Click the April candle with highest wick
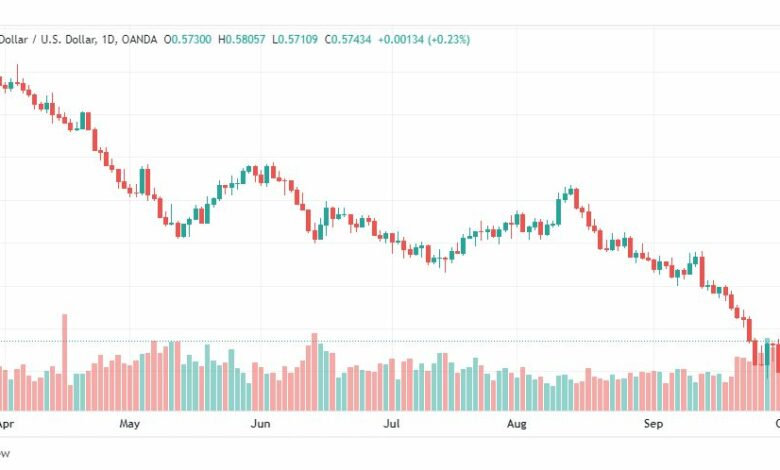 coord(17,79)
